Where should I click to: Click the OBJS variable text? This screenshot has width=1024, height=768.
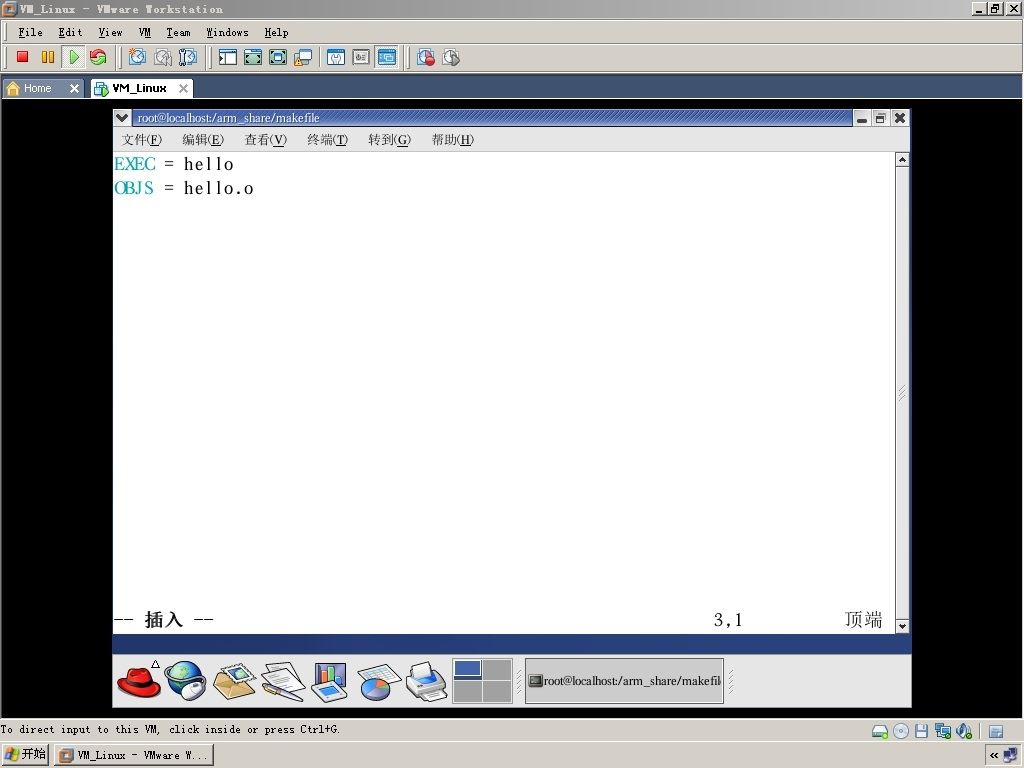coord(134,188)
